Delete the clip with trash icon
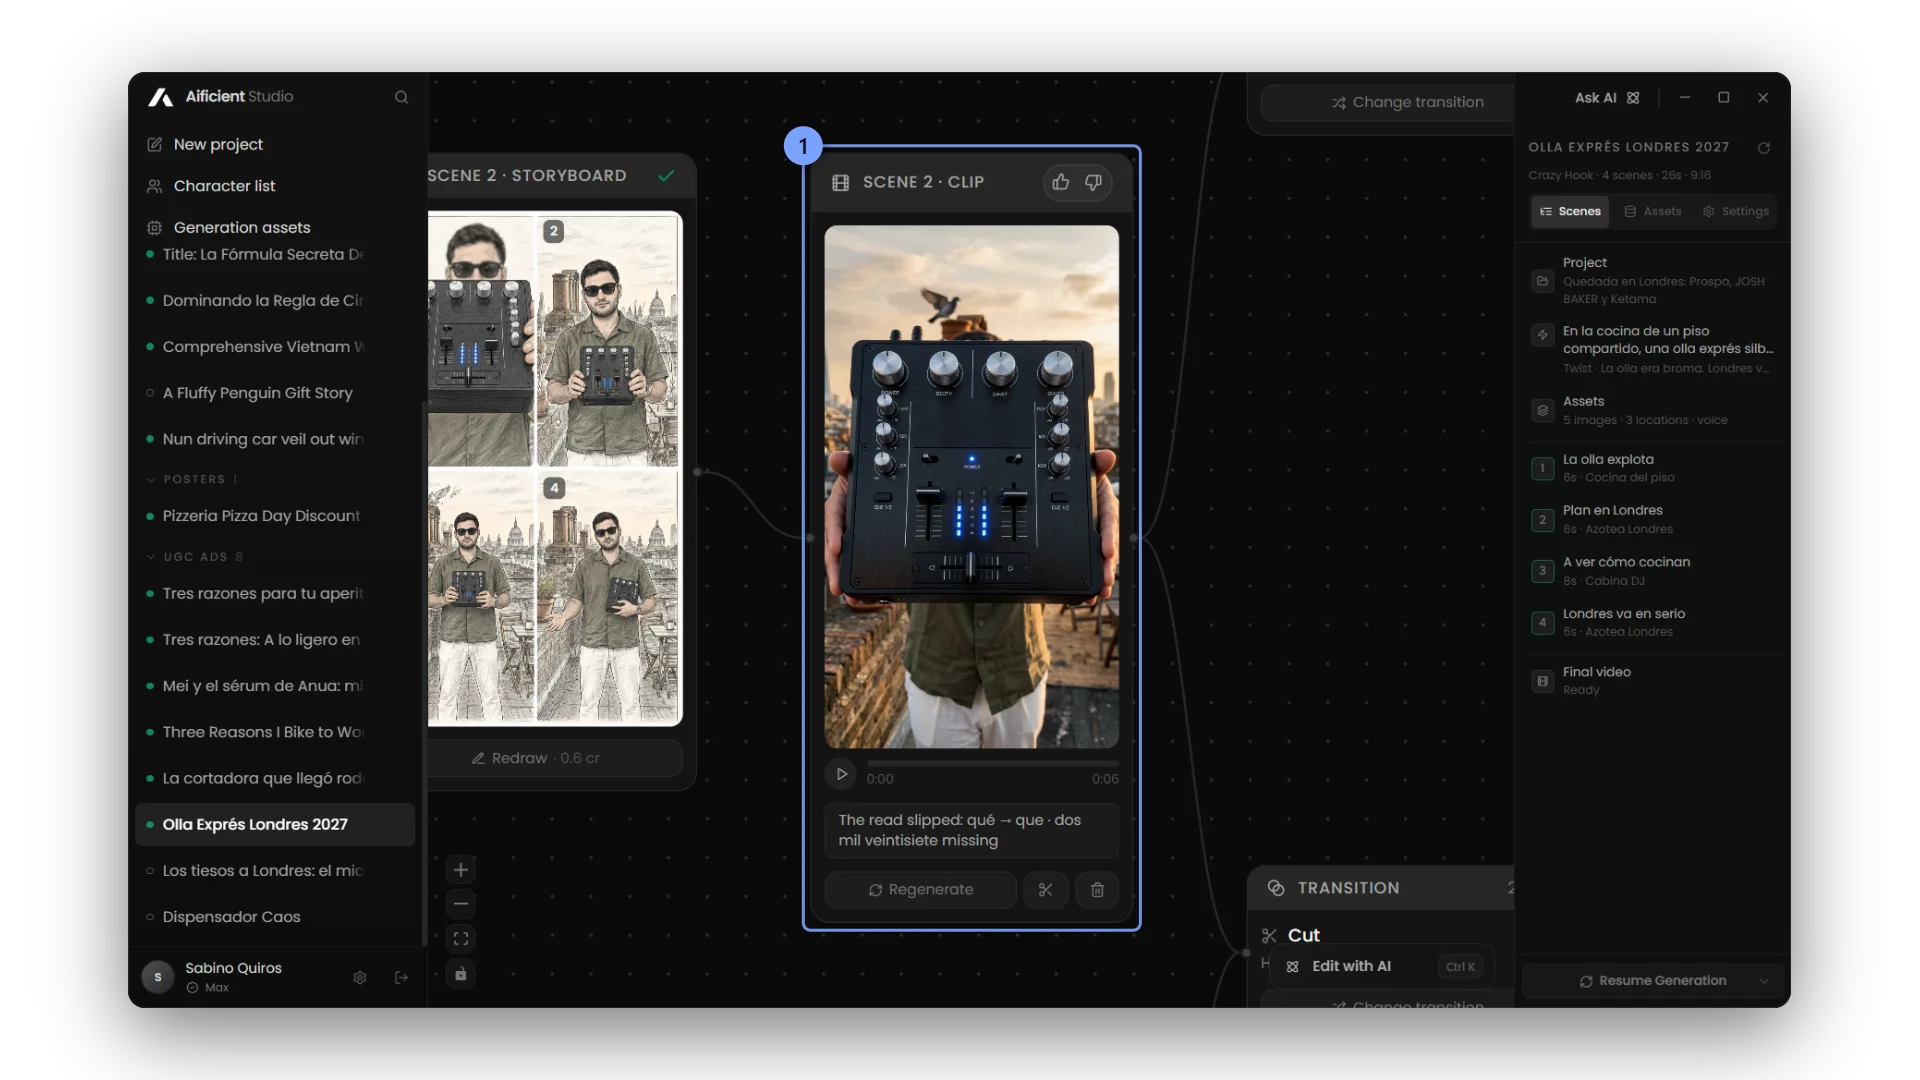The height and width of the screenshot is (1080, 1920). [1097, 890]
